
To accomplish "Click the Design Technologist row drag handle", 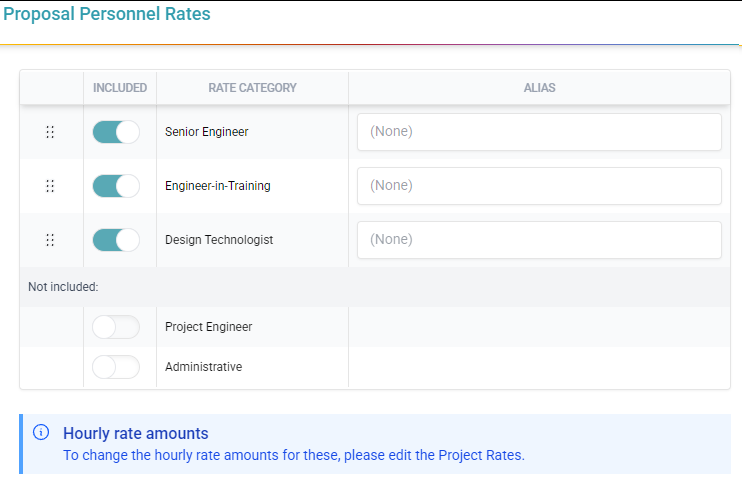I will 50,240.
